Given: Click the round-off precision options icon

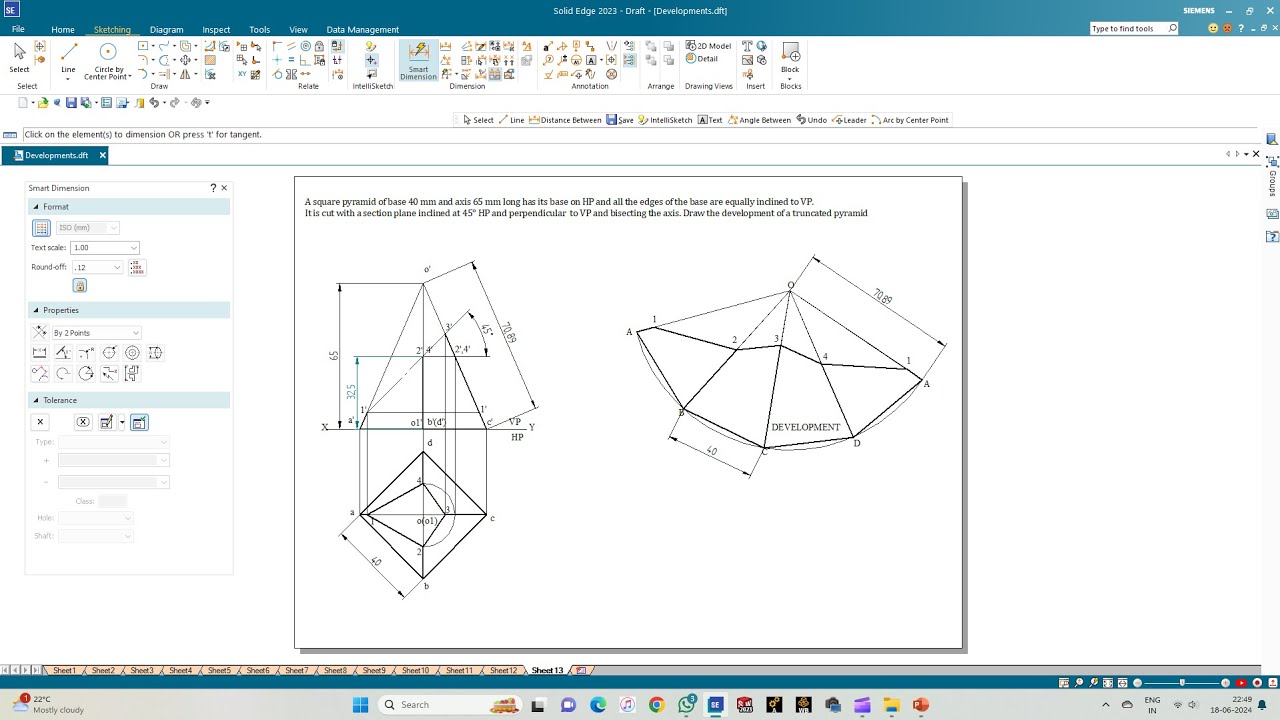Looking at the screenshot, I should pyautogui.click(x=137, y=267).
